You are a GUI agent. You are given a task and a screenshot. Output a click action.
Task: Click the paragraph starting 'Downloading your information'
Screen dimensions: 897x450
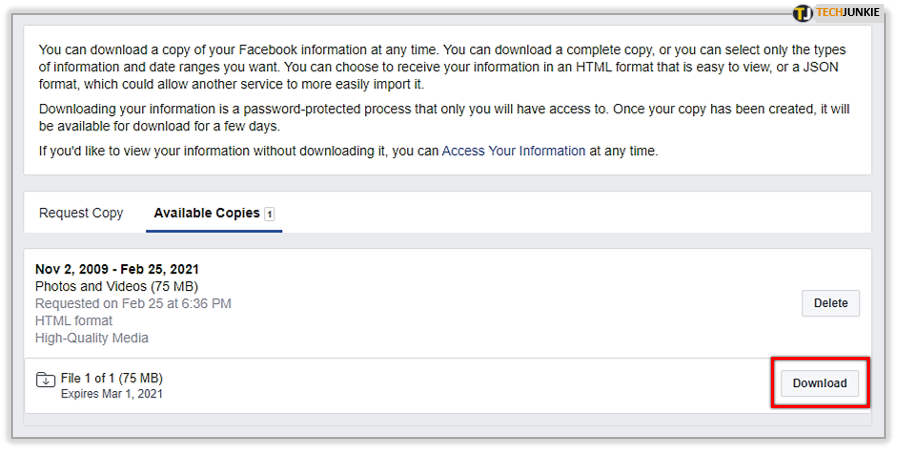(x=440, y=116)
